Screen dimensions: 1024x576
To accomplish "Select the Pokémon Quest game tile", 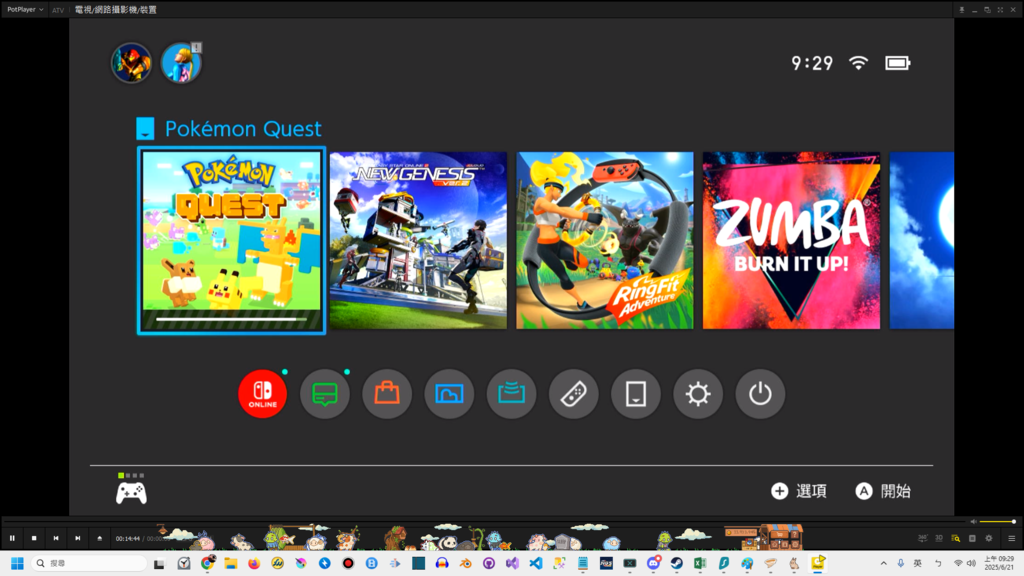I will (231, 240).
